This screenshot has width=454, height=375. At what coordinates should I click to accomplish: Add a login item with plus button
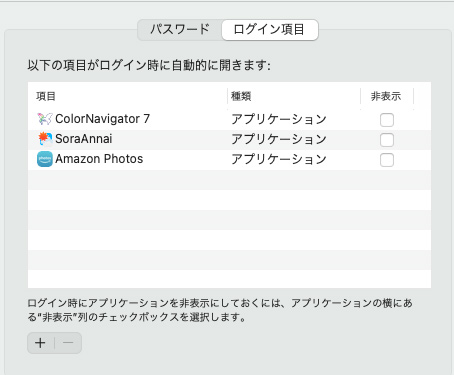click(x=40, y=343)
